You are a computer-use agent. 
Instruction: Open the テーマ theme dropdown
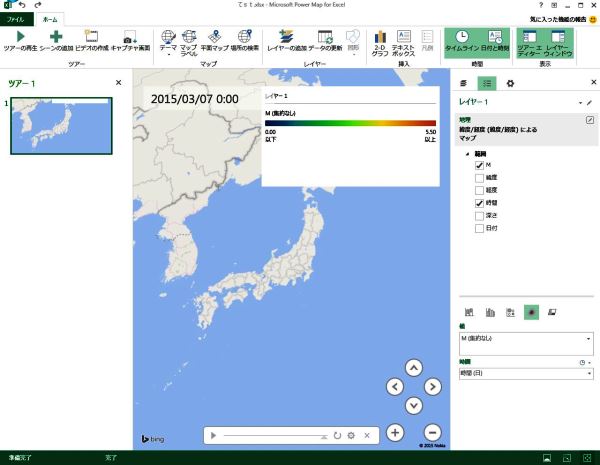pos(168,43)
